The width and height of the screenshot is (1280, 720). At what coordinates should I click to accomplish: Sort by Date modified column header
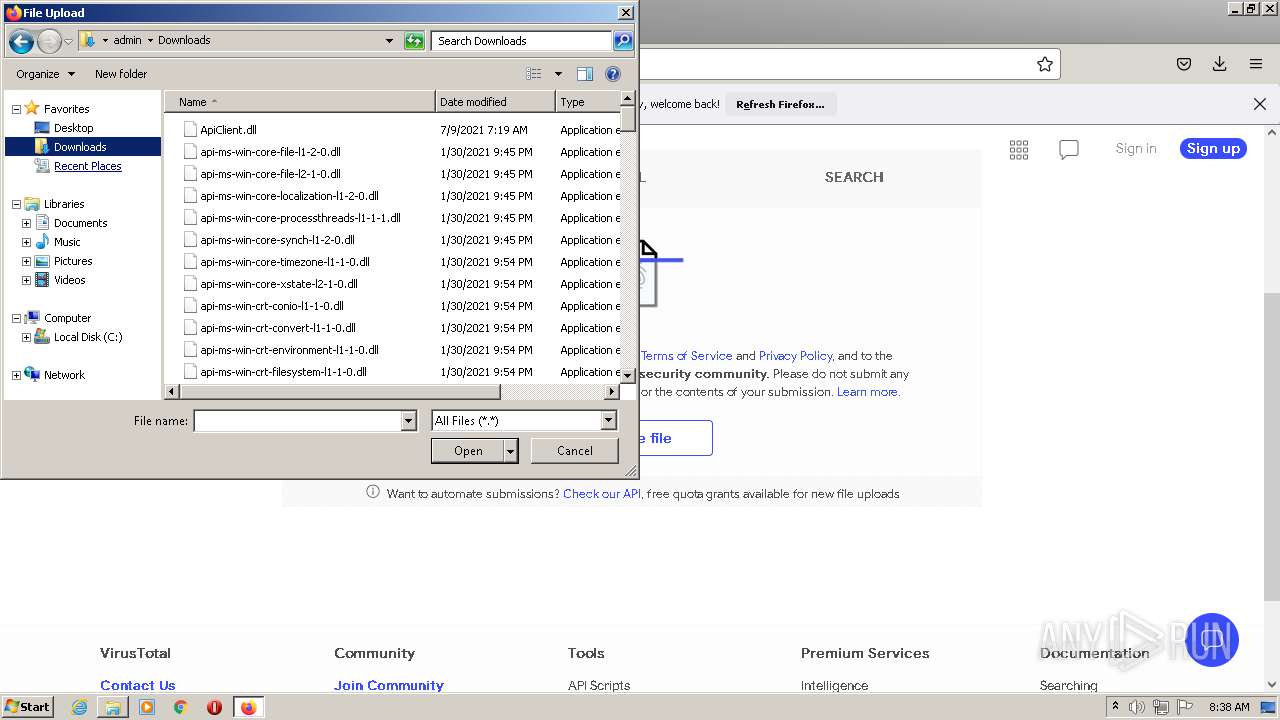tap(495, 102)
